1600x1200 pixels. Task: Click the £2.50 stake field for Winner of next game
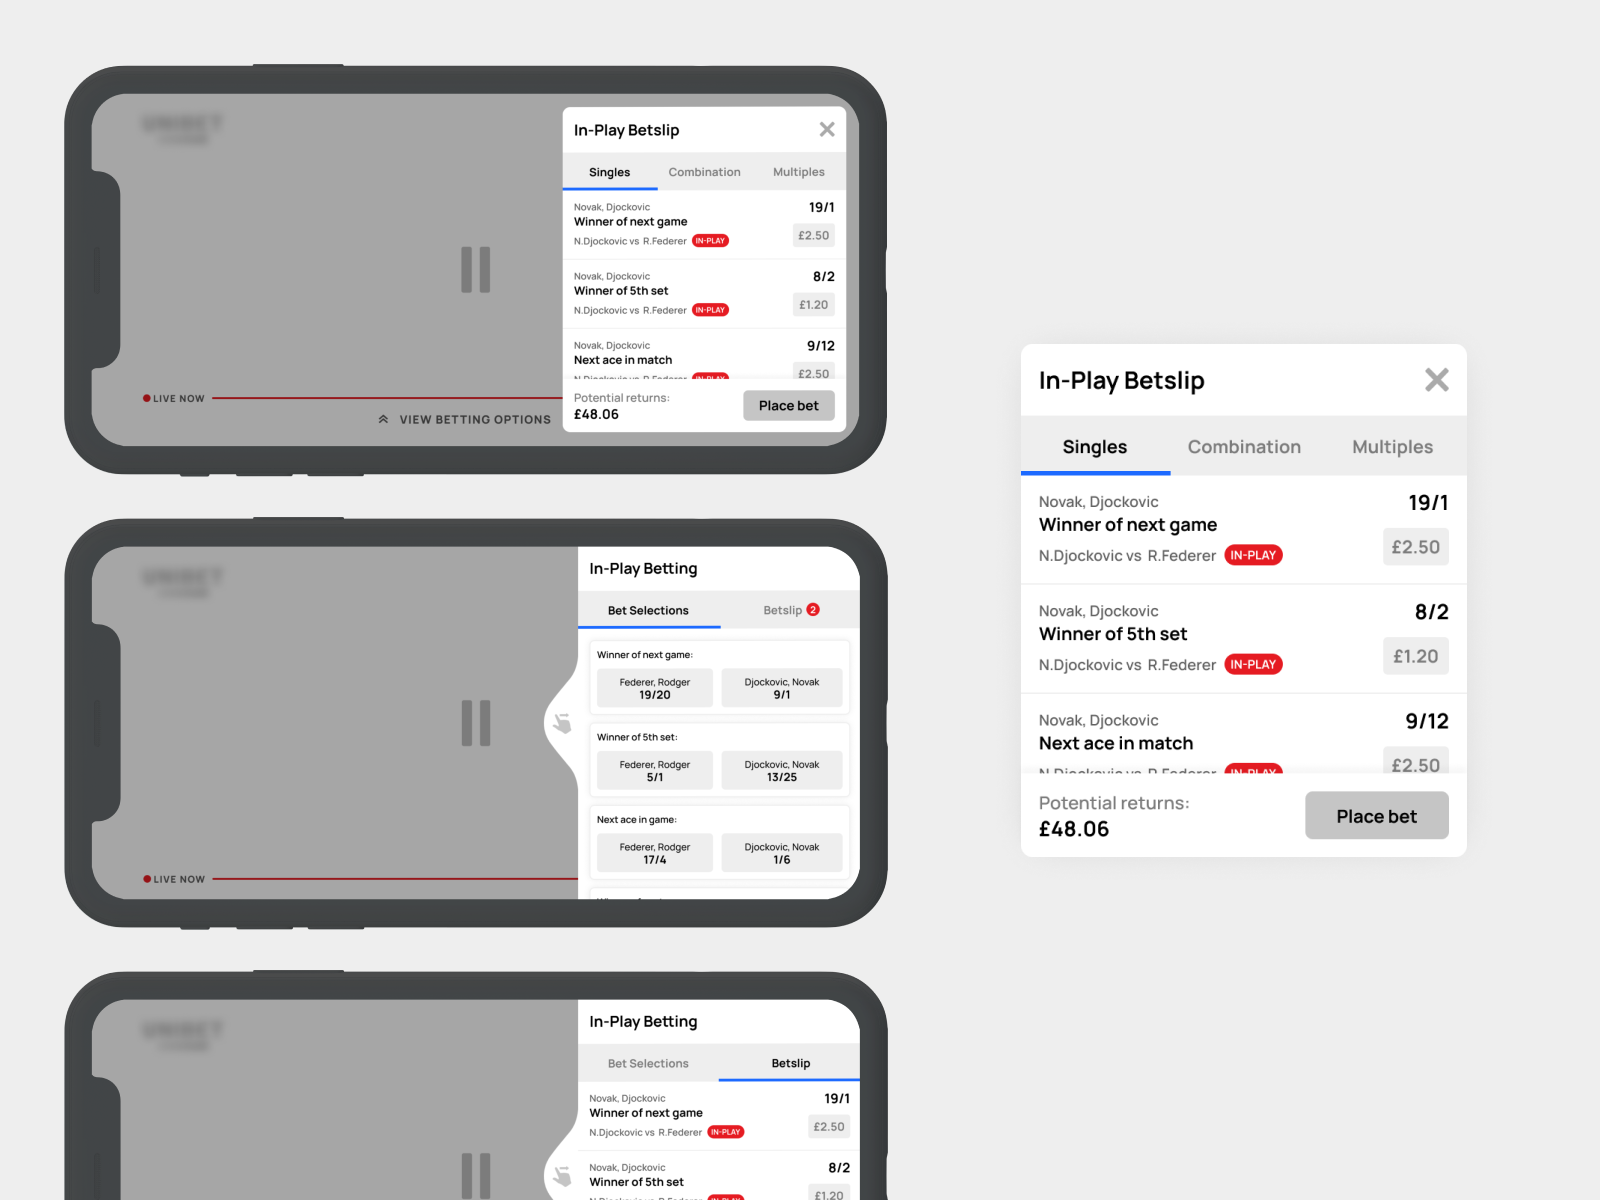(x=1415, y=547)
